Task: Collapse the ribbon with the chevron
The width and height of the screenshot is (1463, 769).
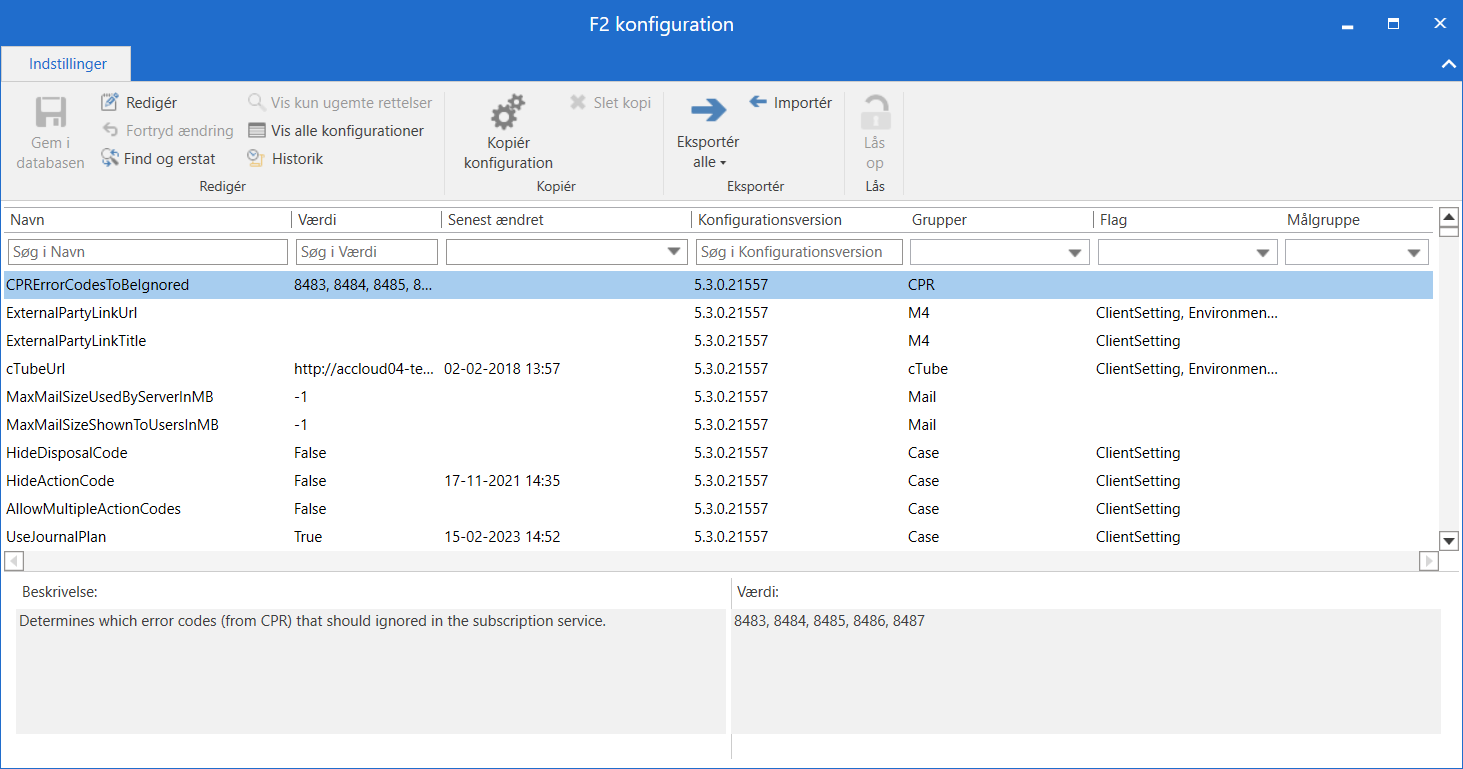Action: tap(1448, 64)
